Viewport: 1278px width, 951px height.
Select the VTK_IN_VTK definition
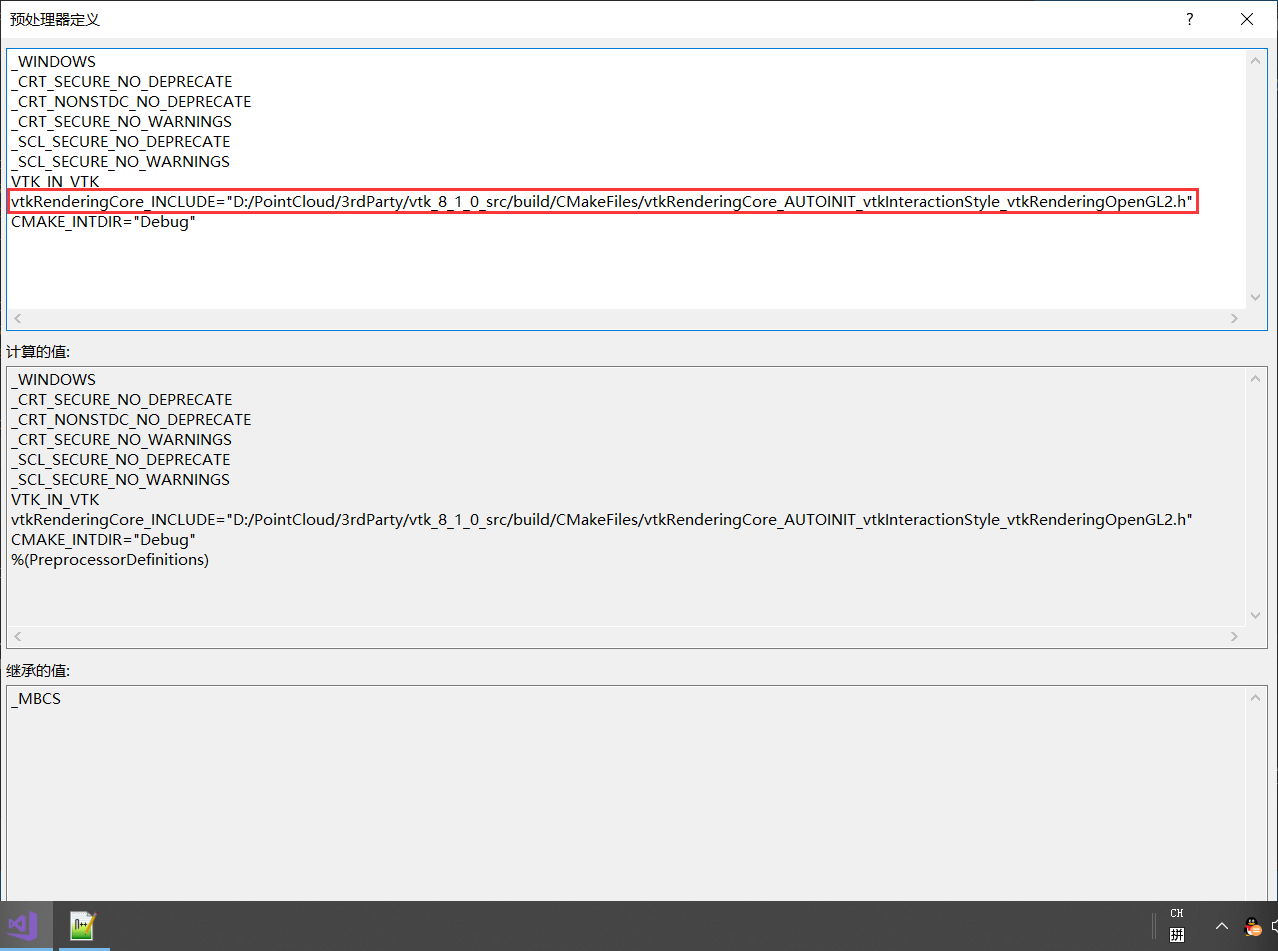coord(55,181)
